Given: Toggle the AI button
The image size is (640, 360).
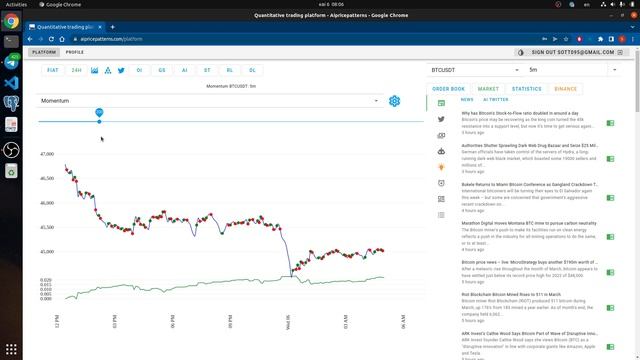Looking at the screenshot, I should coord(184,70).
